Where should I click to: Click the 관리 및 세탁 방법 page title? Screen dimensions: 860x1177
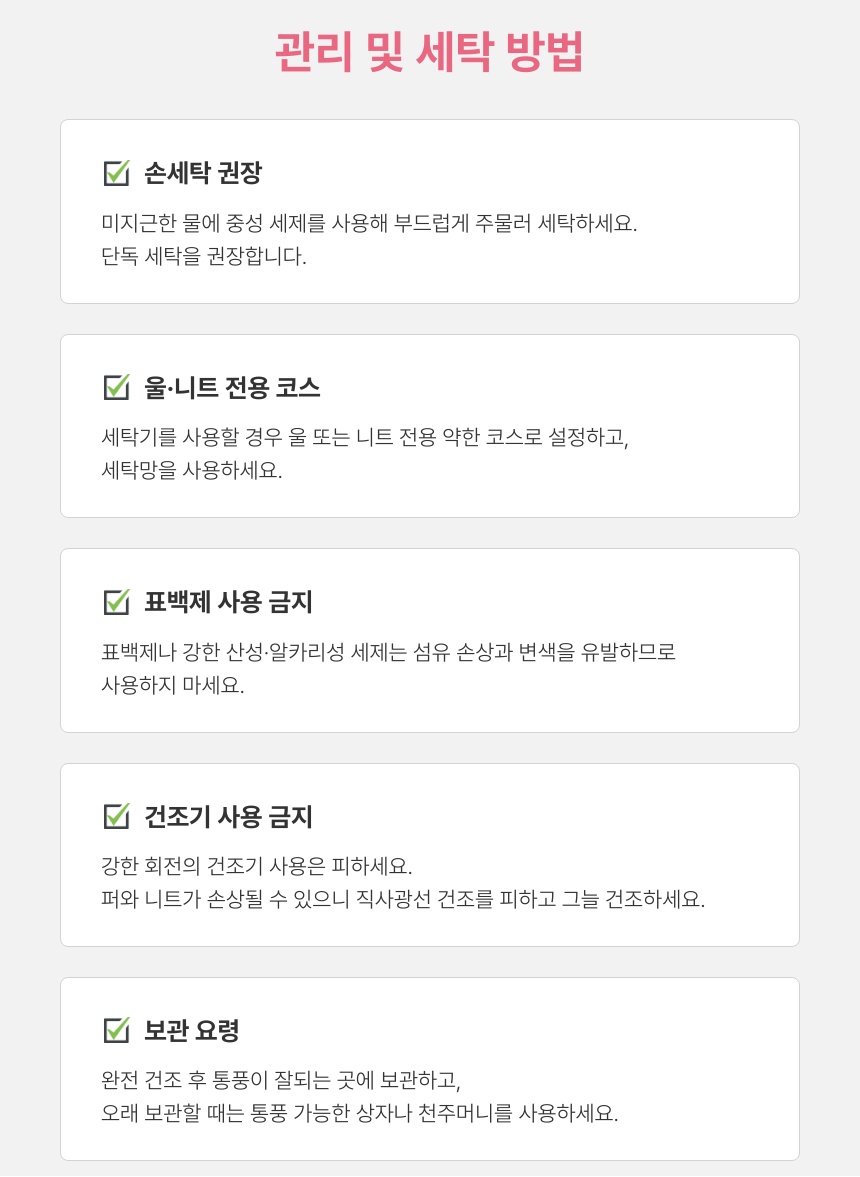click(x=429, y=52)
